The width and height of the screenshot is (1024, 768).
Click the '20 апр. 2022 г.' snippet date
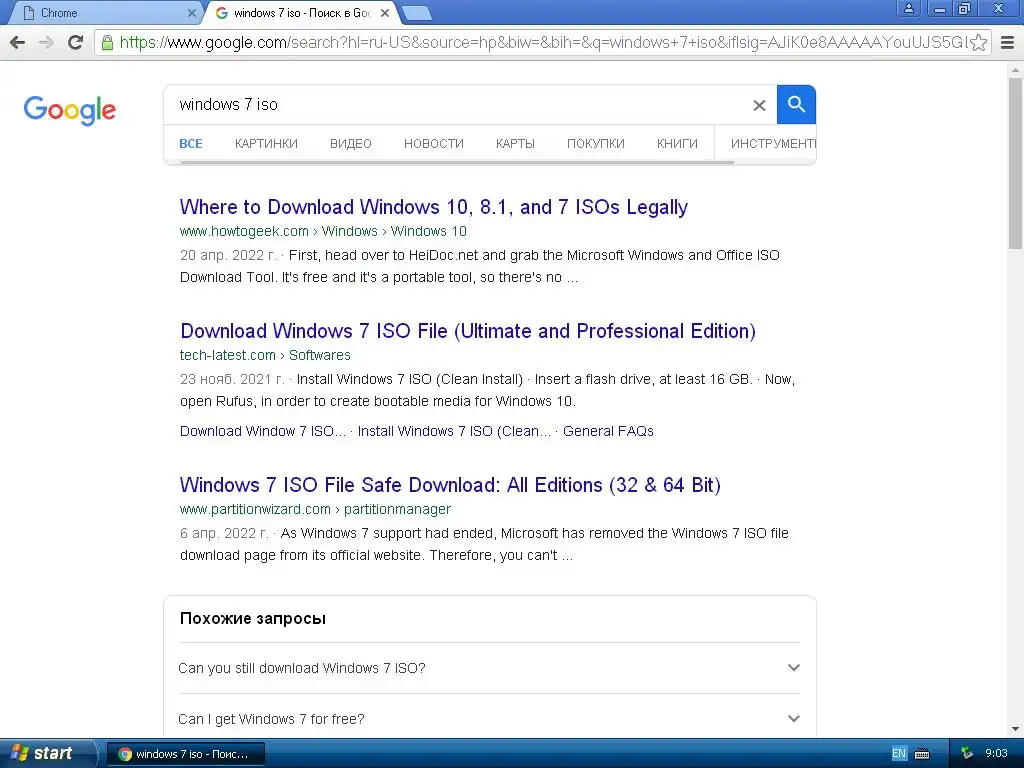click(x=228, y=255)
